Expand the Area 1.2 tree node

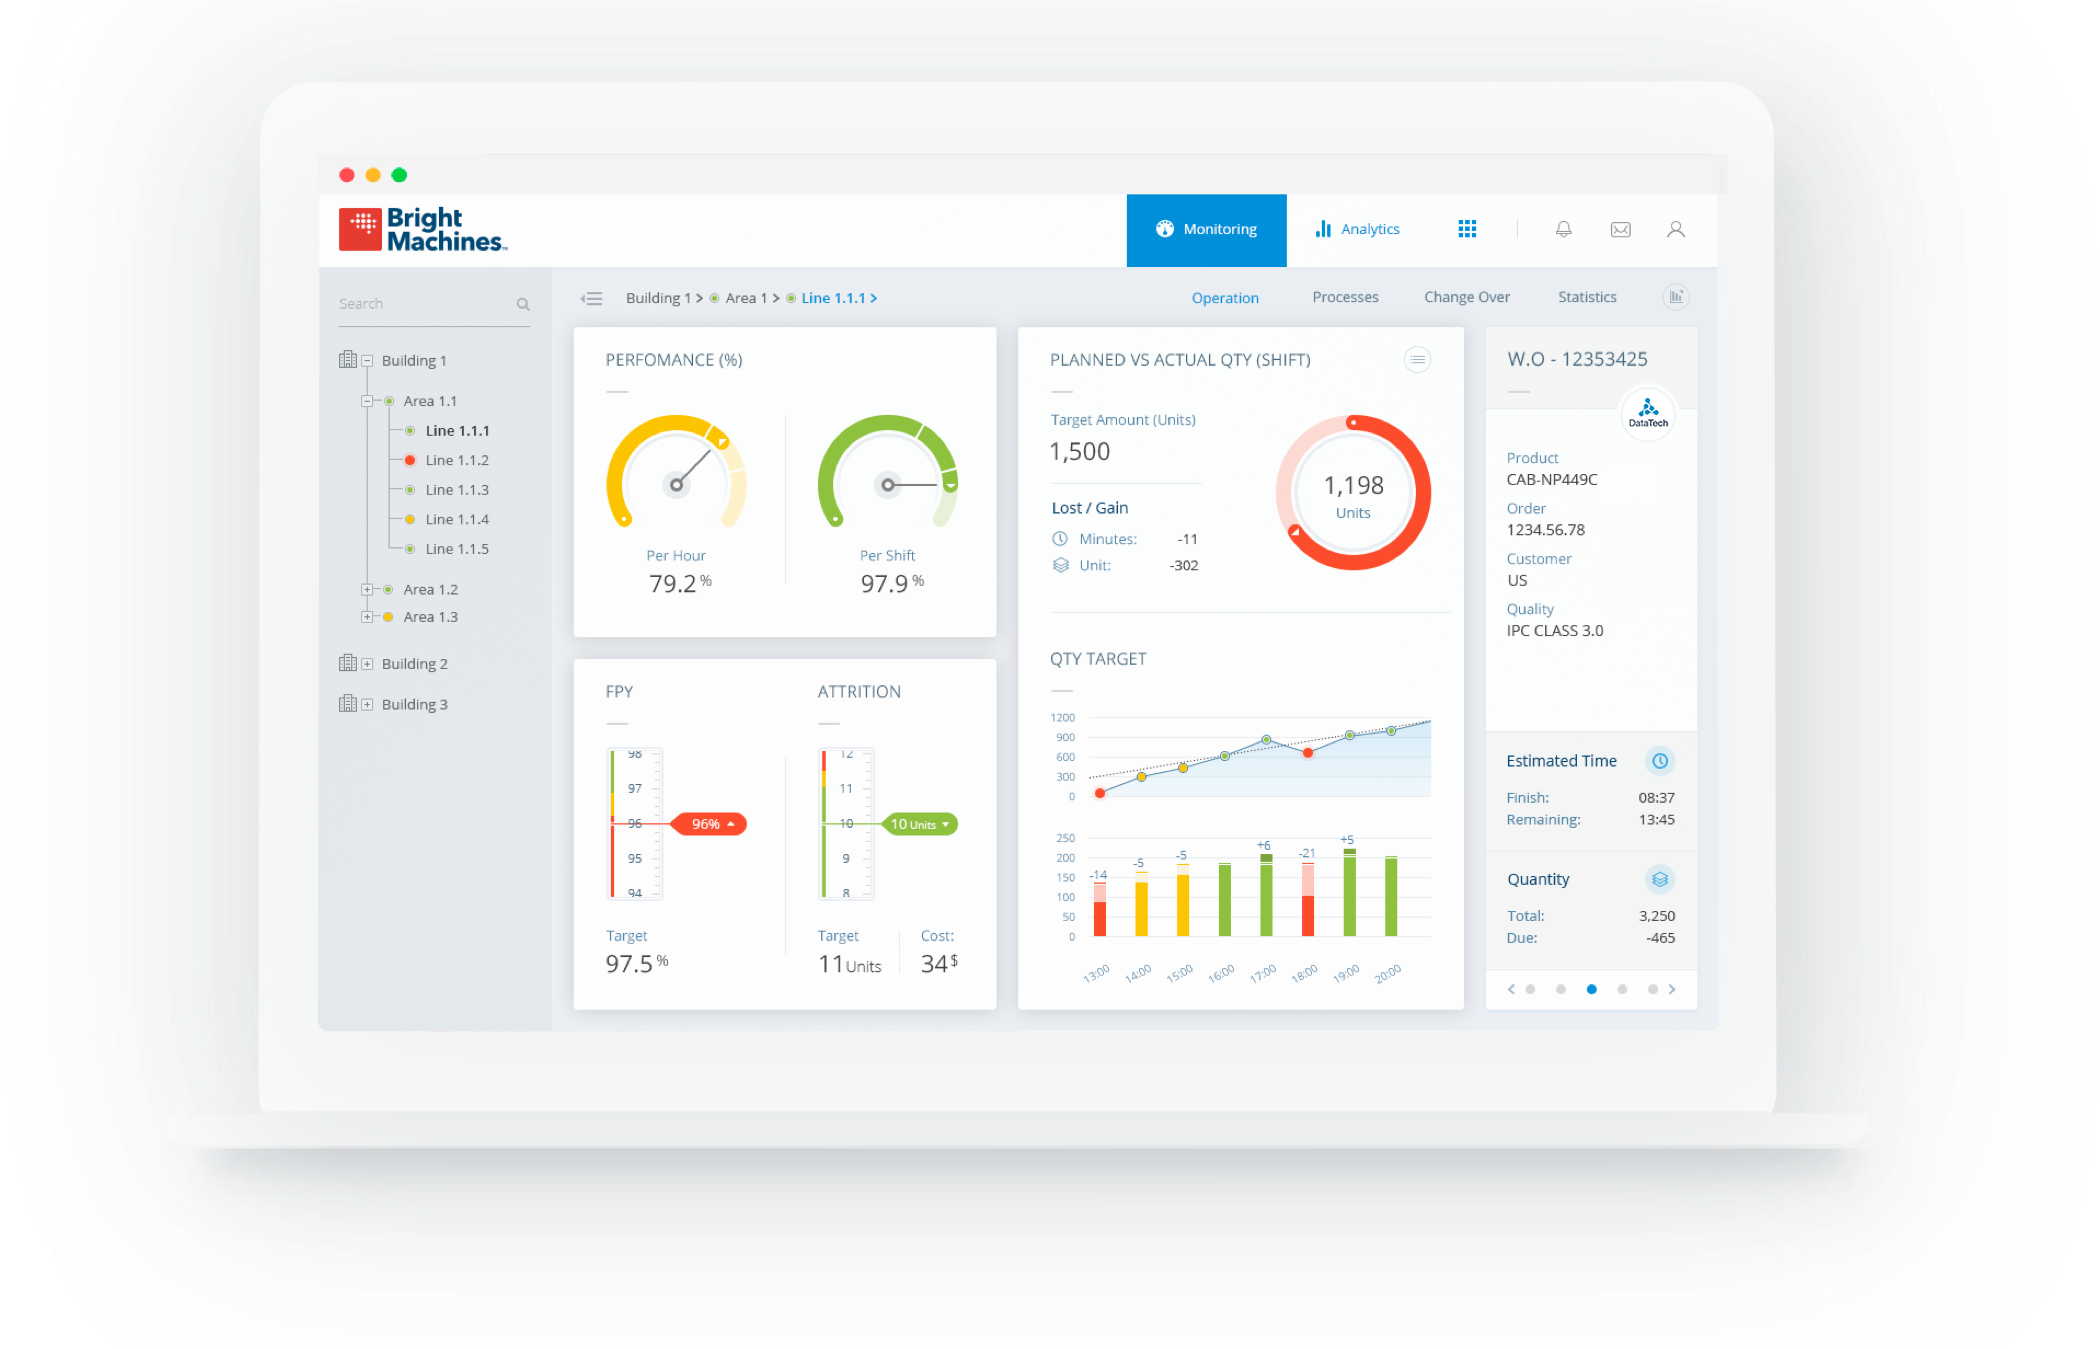367,590
